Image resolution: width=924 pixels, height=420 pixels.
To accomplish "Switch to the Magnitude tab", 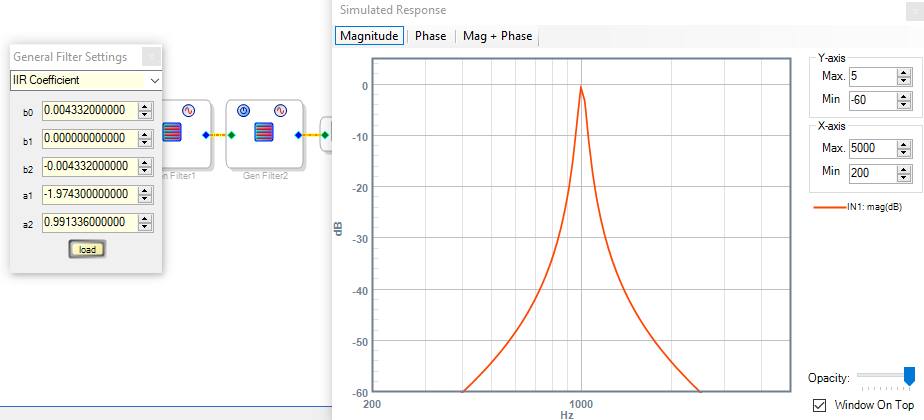I will [369, 36].
